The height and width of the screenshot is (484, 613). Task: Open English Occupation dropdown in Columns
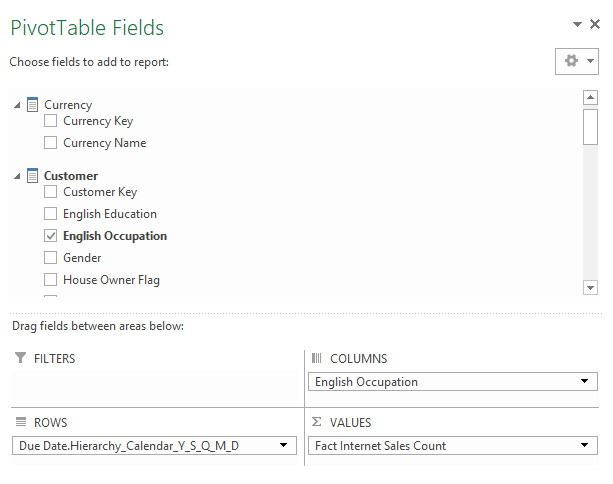pyautogui.click(x=584, y=382)
